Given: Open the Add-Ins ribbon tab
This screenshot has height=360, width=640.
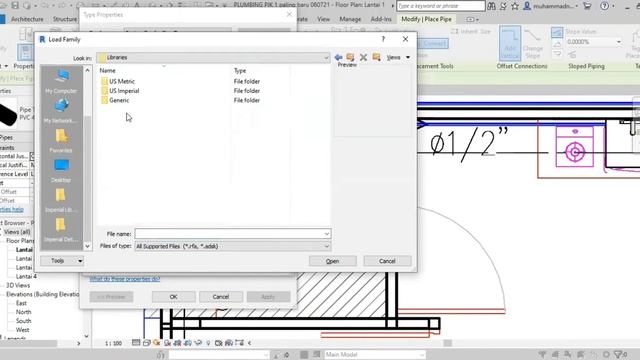Looking at the screenshot, I should tap(381, 19).
